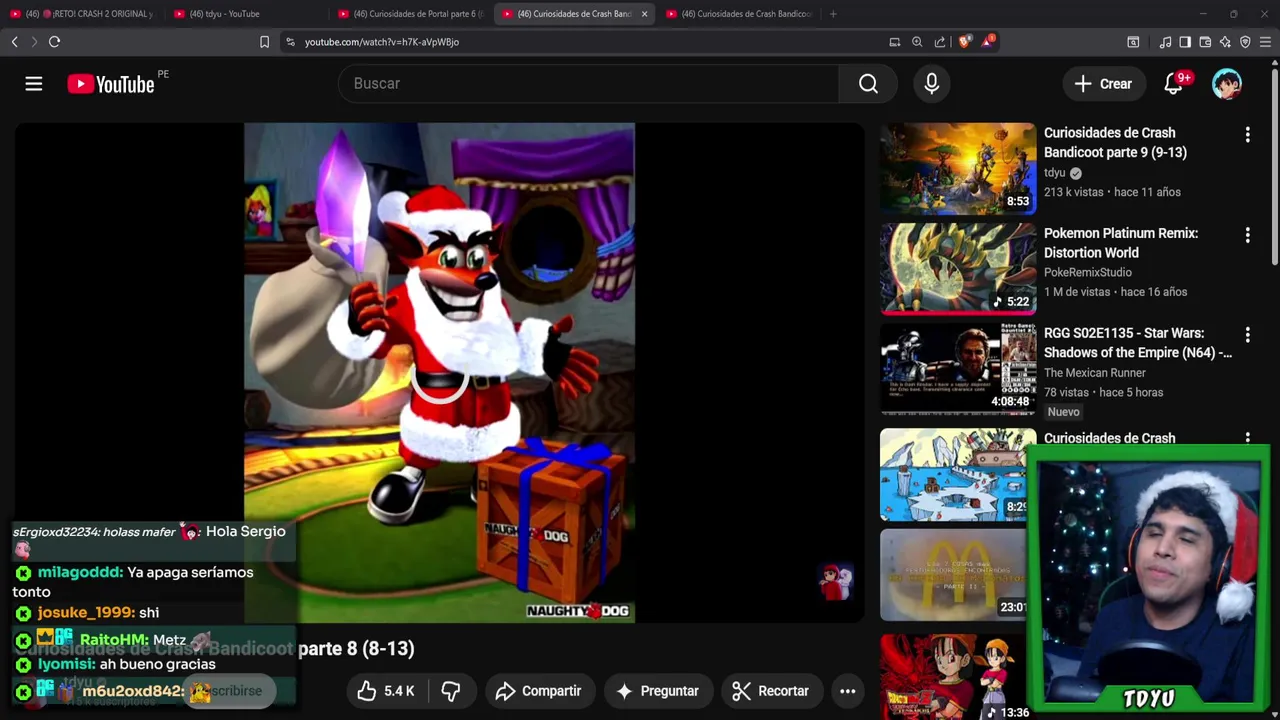Open The Mexican Runner channel link
Image resolution: width=1280 pixels, height=720 pixels.
click(1095, 373)
